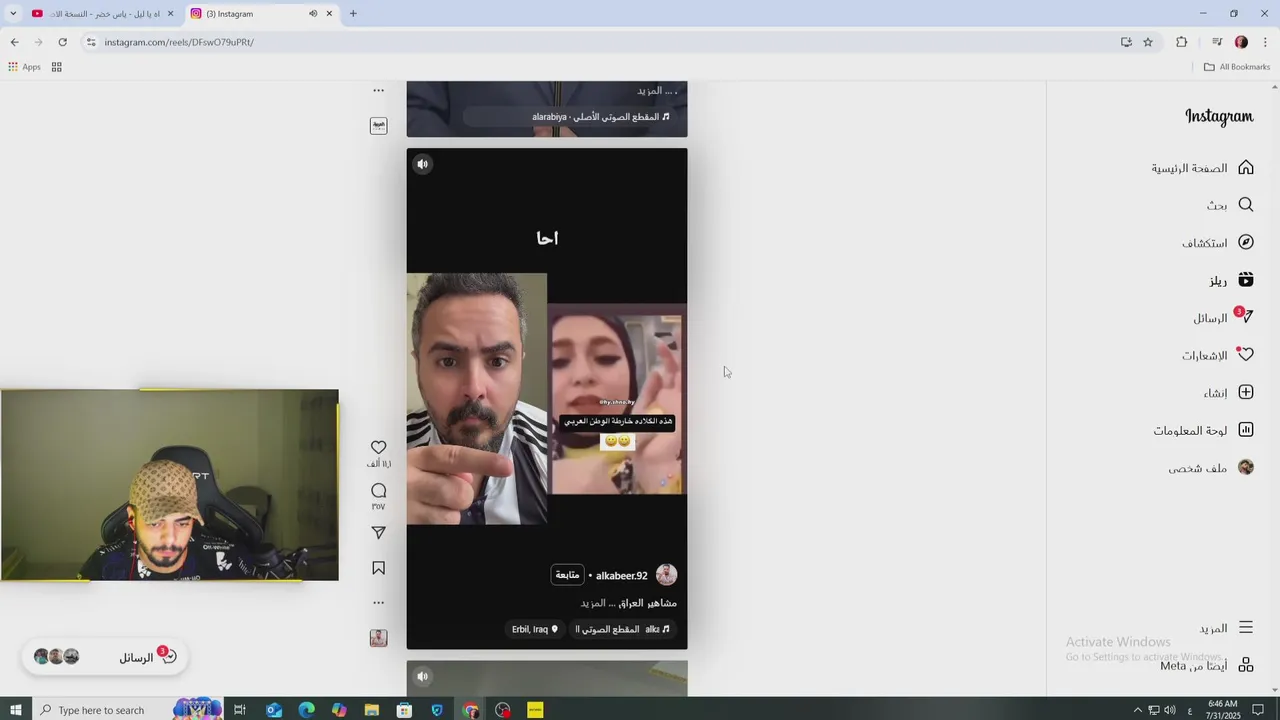Open the original audio link on the alkabeer.92 reel
The width and height of the screenshot is (1280, 720).
[623, 629]
